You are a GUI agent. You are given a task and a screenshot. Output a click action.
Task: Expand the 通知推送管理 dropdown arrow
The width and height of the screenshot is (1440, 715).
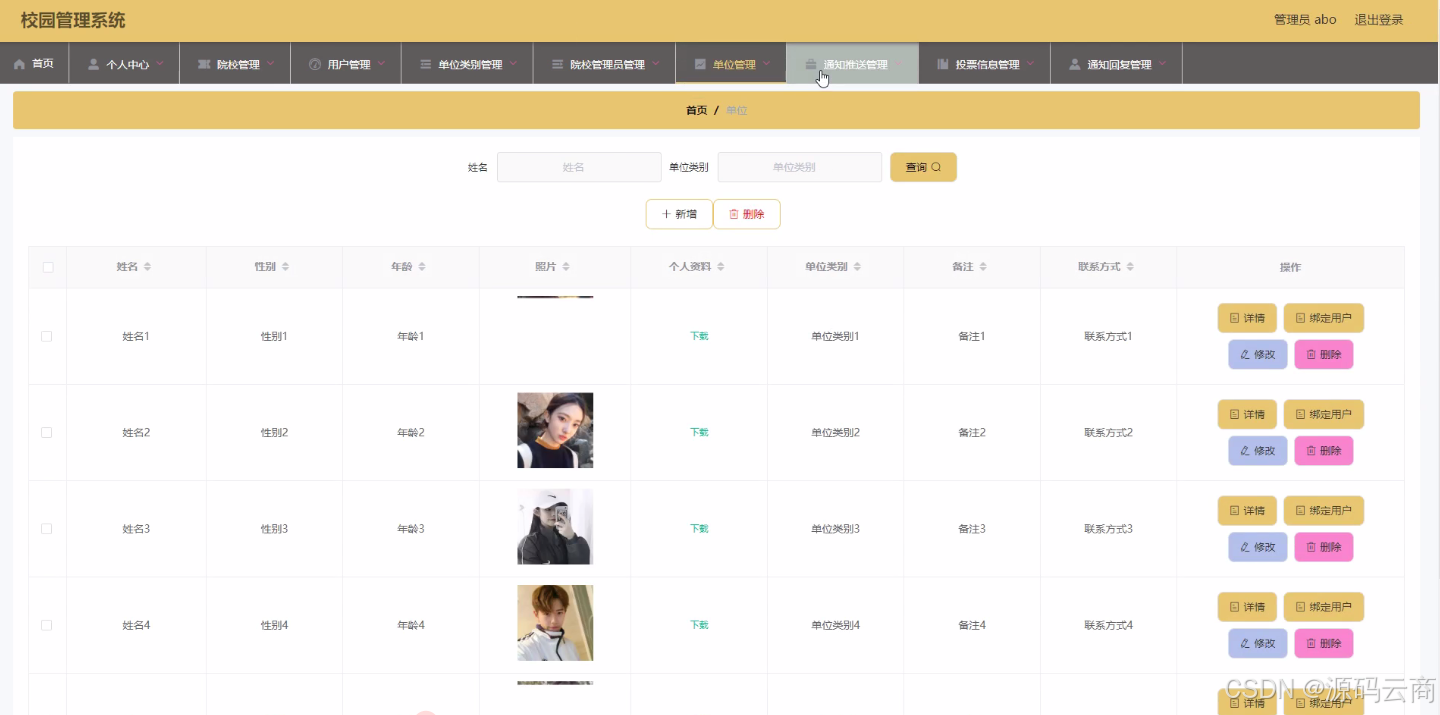[x=898, y=63]
